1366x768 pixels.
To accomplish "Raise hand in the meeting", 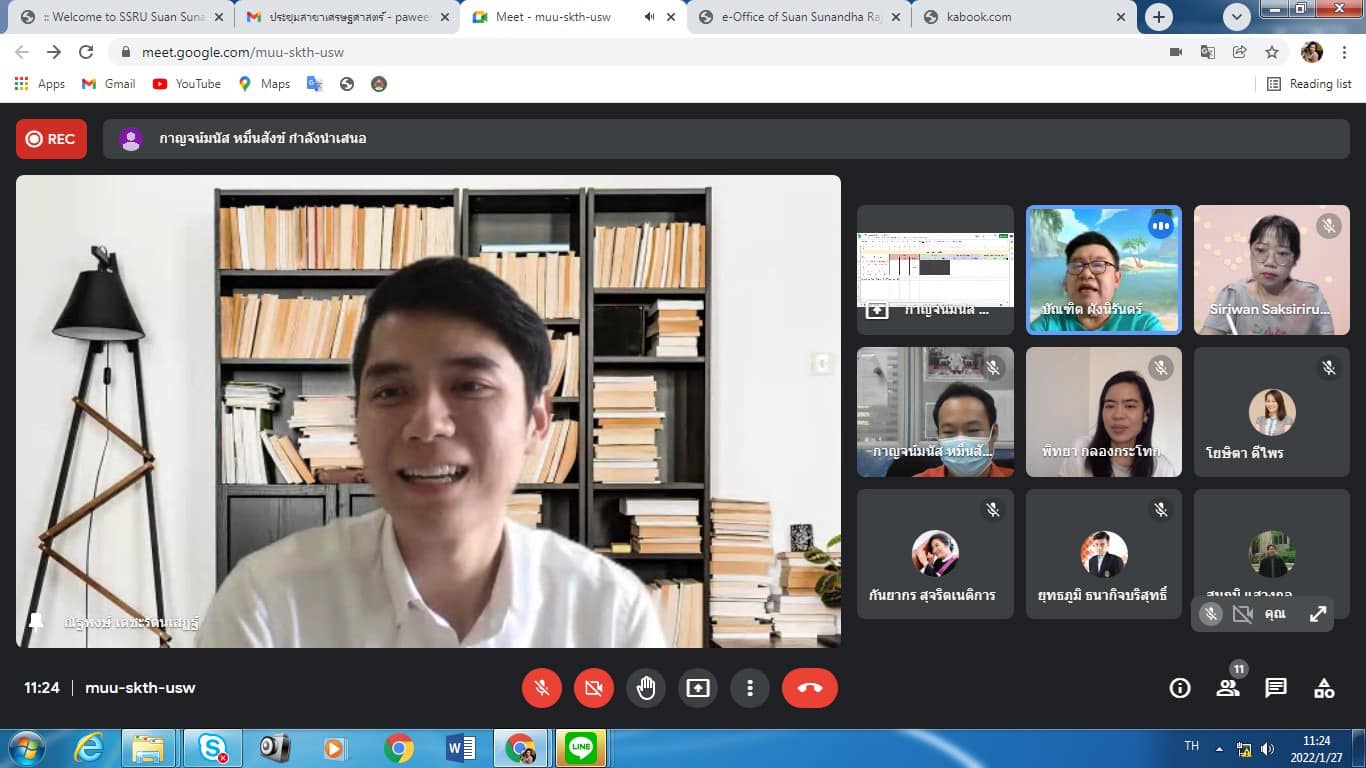I will pyautogui.click(x=646, y=688).
